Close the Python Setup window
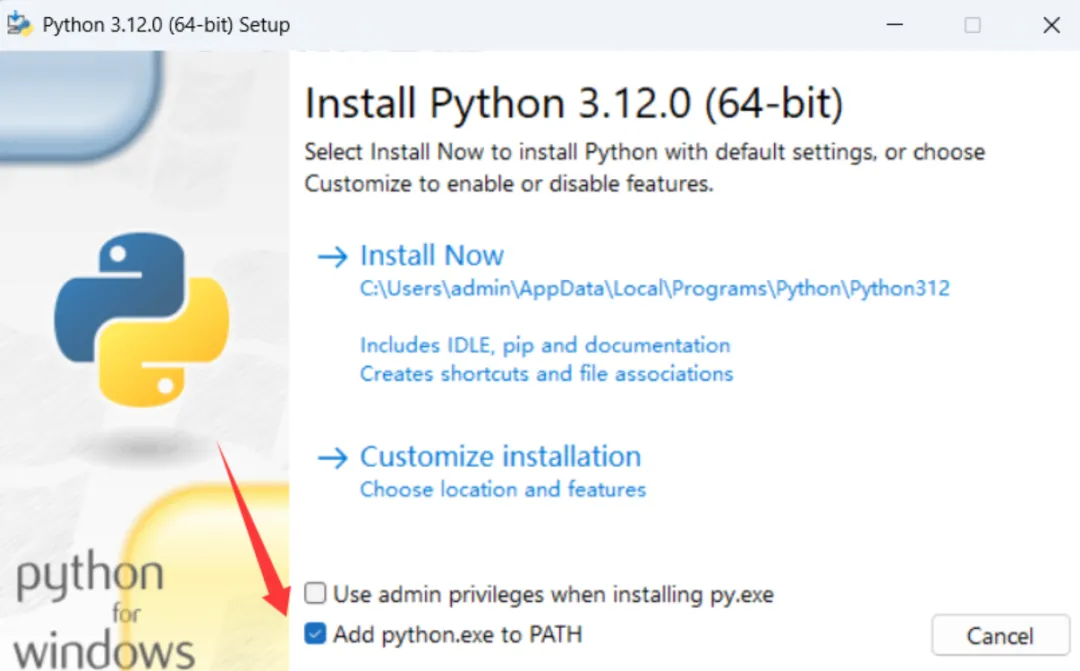 pos(1051,25)
